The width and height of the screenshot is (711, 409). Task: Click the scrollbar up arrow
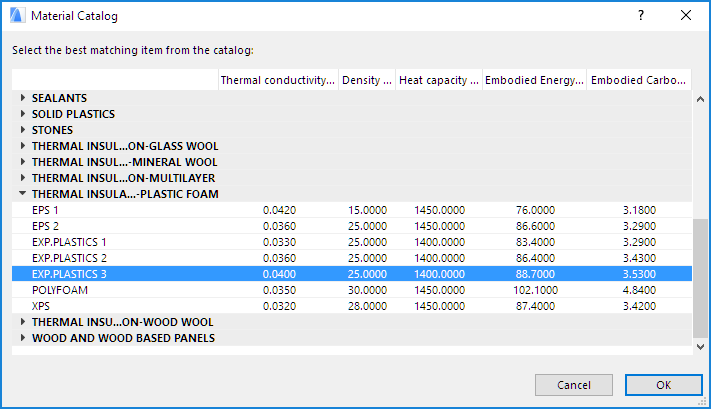[699, 98]
